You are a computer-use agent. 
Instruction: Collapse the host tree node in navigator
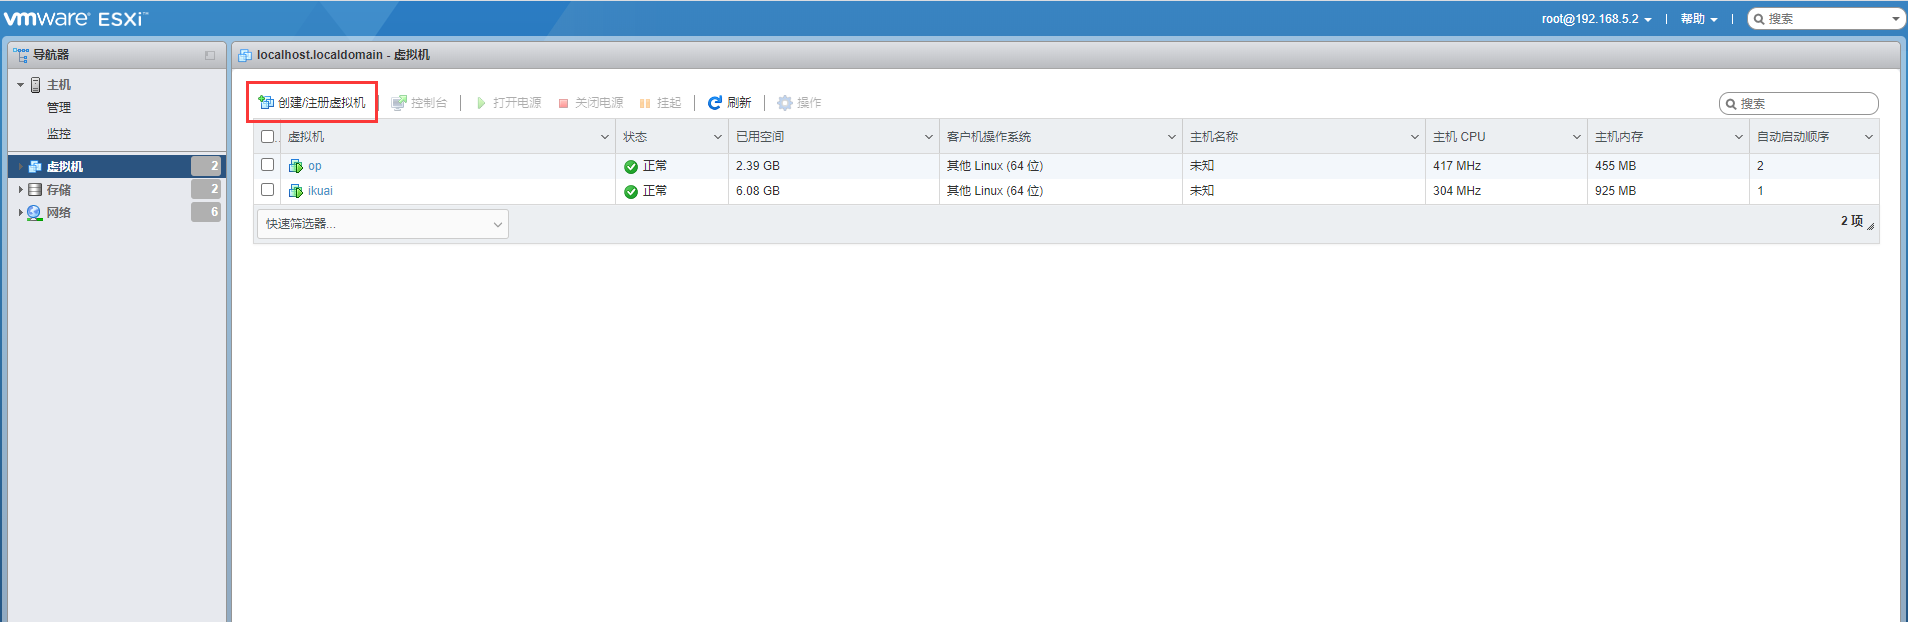point(20,85)
